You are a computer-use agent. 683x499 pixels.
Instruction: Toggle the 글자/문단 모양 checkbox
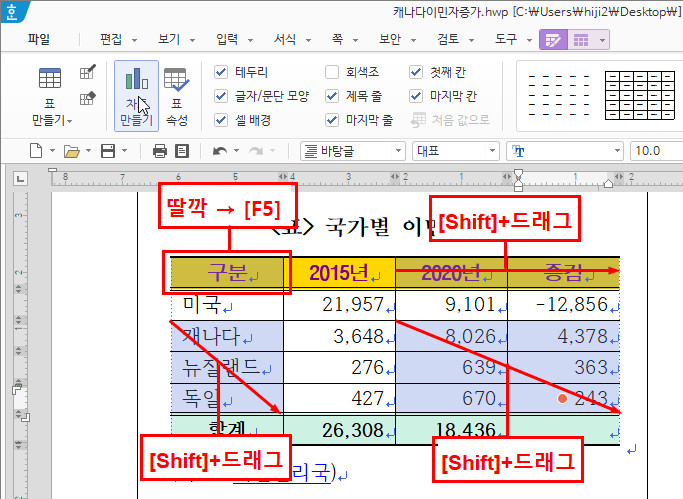[x=221, y=96]
